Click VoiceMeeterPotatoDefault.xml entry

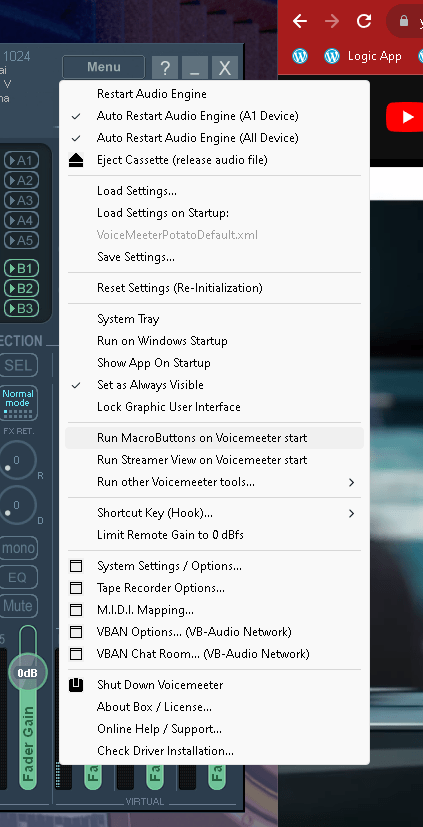coord(214,235)
